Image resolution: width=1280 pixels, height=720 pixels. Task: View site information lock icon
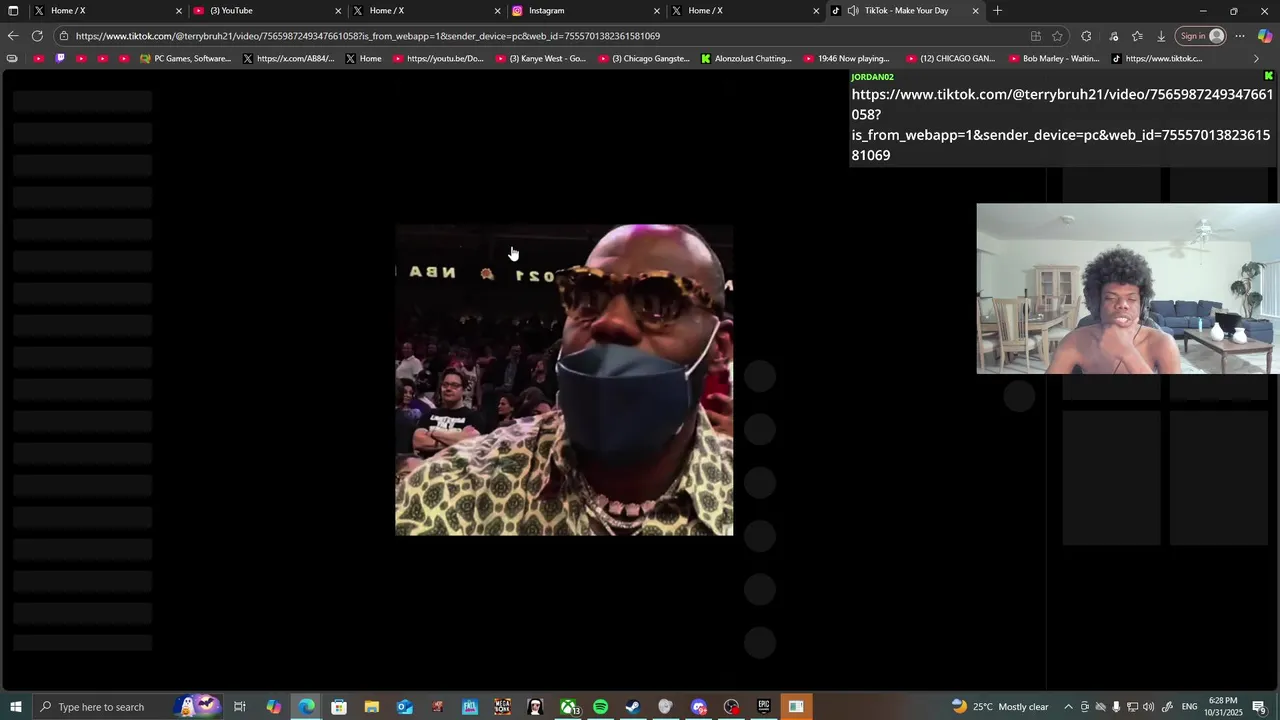[x=64, y=36]
